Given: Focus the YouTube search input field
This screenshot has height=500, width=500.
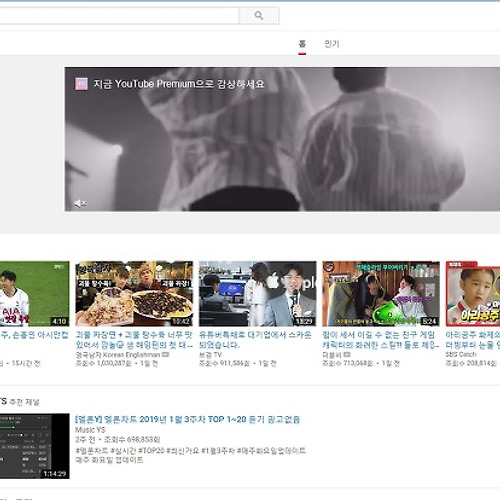Looking at the screenshot, I should [119, 16].
